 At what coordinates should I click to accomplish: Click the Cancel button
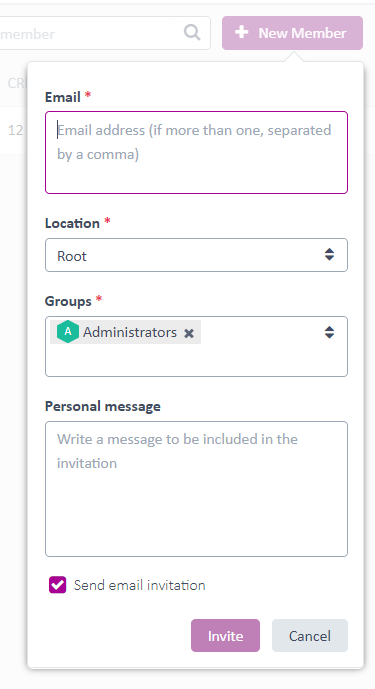pyautogui.click(x=310, y=635)
